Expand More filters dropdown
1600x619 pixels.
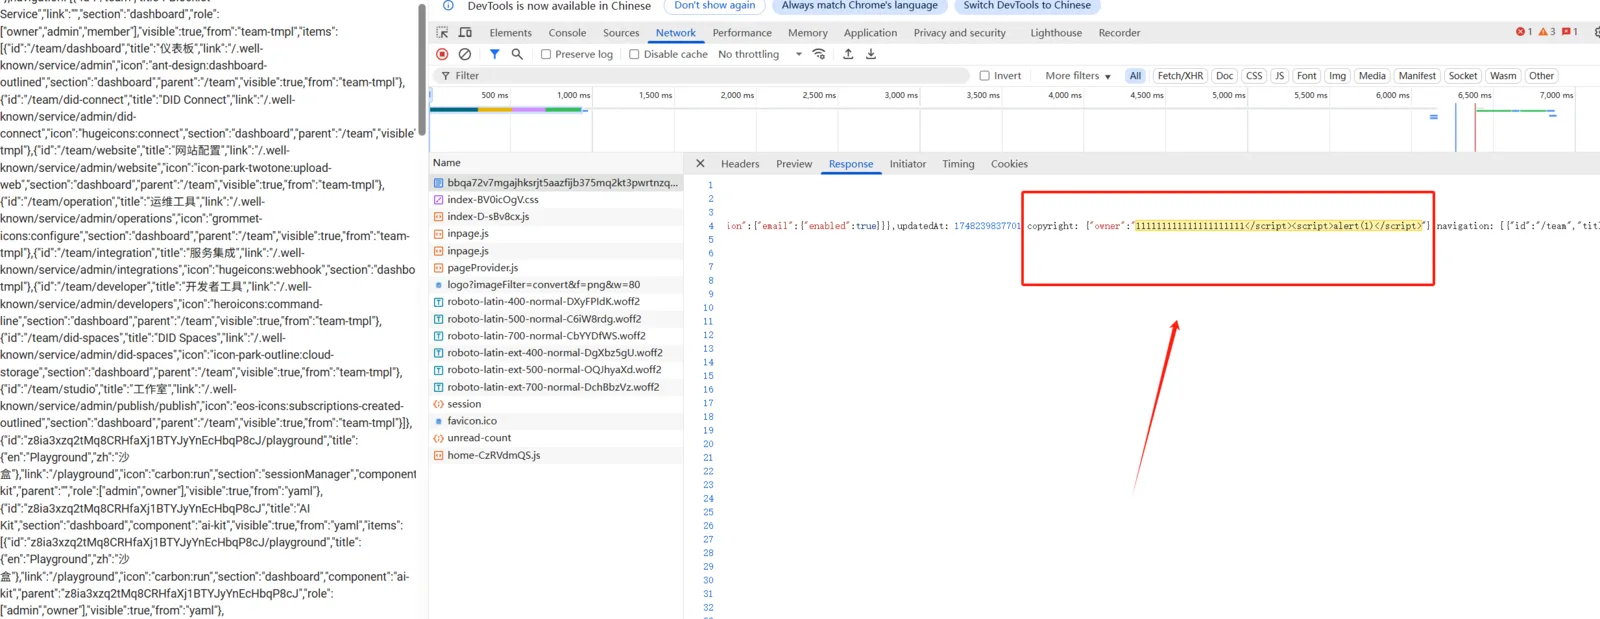(1078, 76)
